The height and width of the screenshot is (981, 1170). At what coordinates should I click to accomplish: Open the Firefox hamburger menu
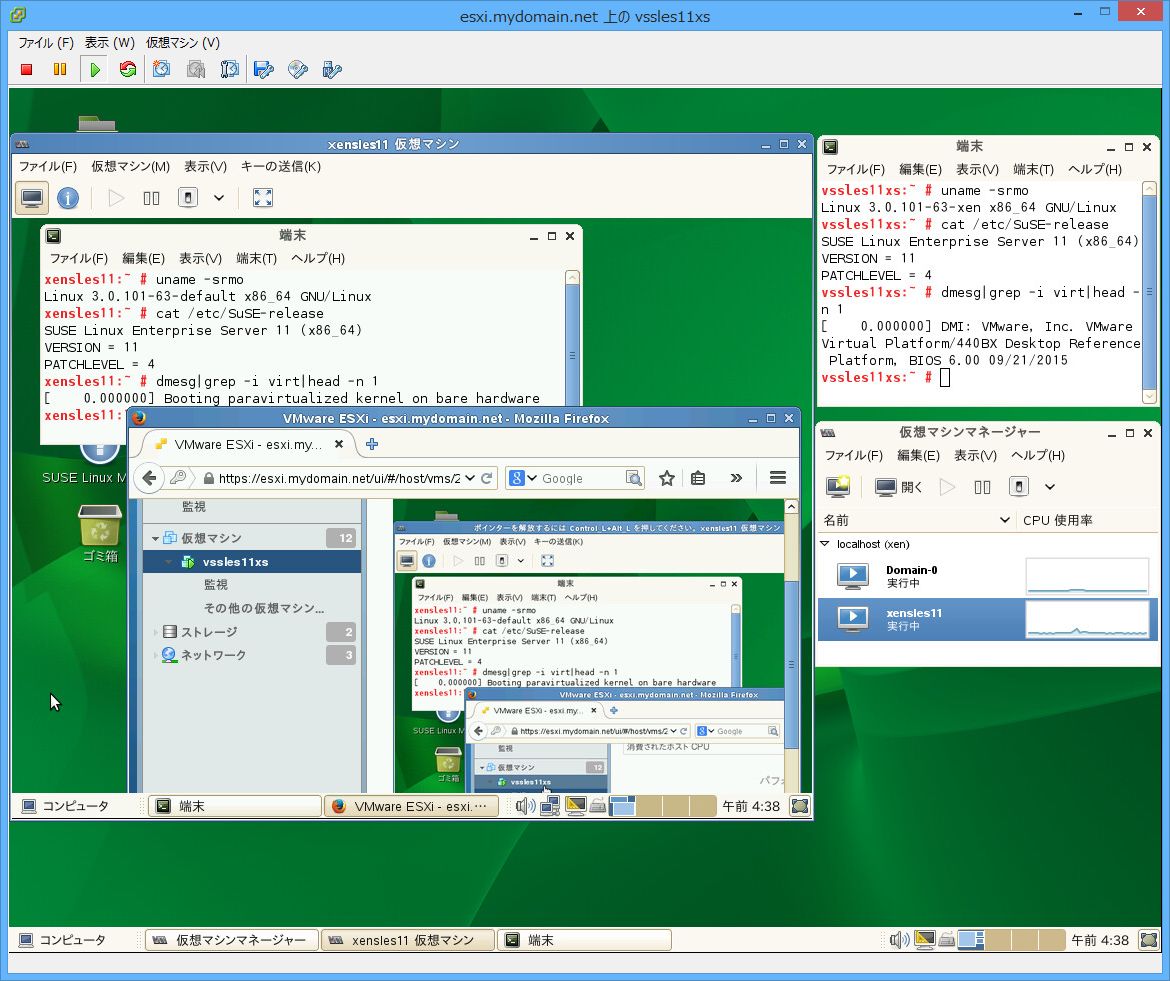778,478
